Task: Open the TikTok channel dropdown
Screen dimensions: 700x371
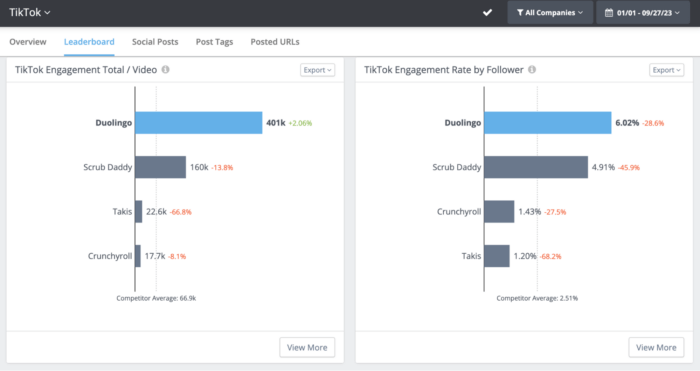Action: pyautogui.click(x=29, y=13)
